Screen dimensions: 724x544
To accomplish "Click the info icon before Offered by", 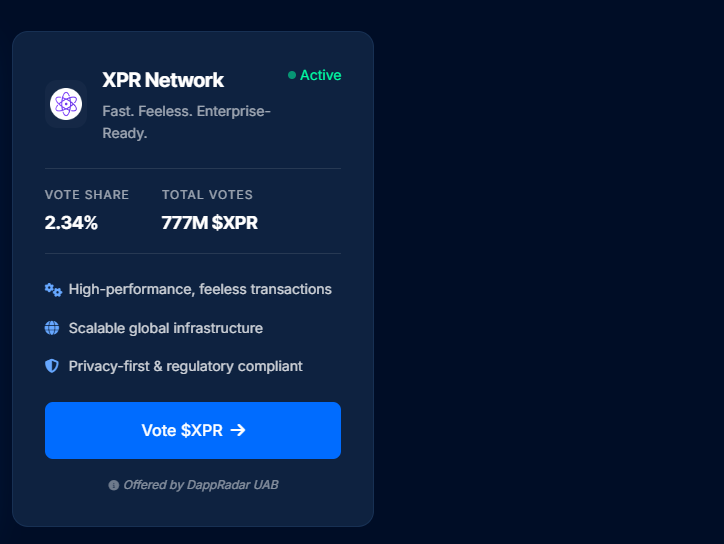I will 113,485.
